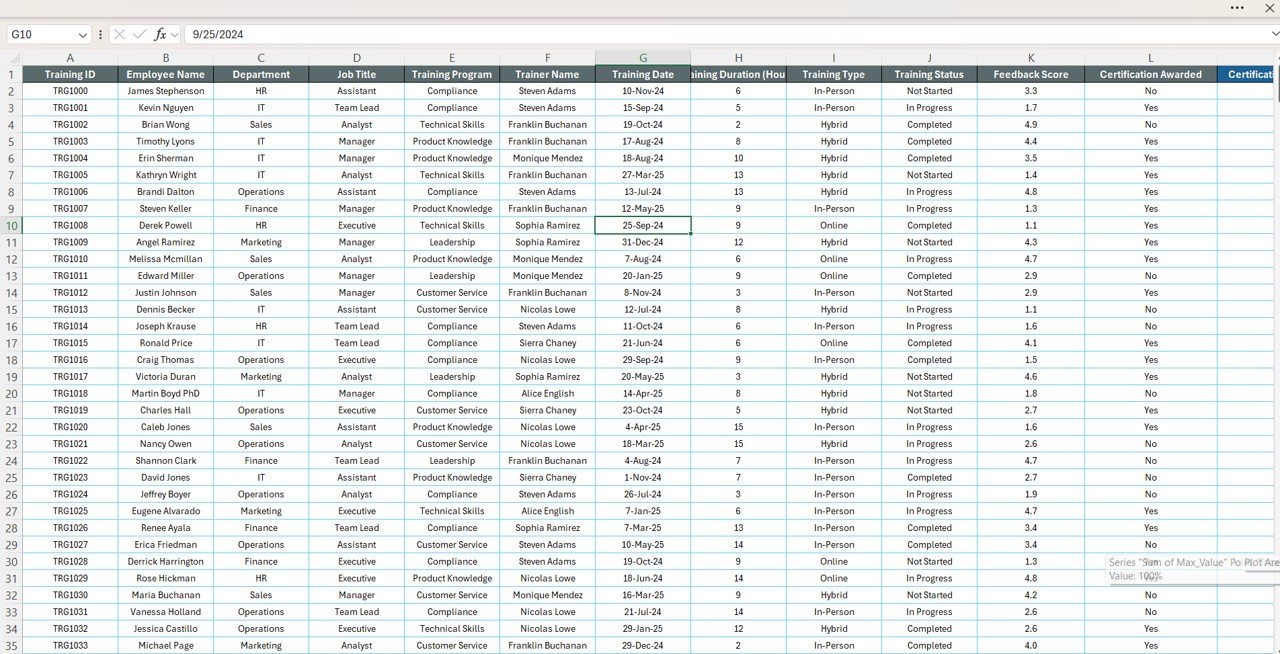1280x654 pixels.
Task: Click the formula bar input field
Action: (x=400, y=33)
